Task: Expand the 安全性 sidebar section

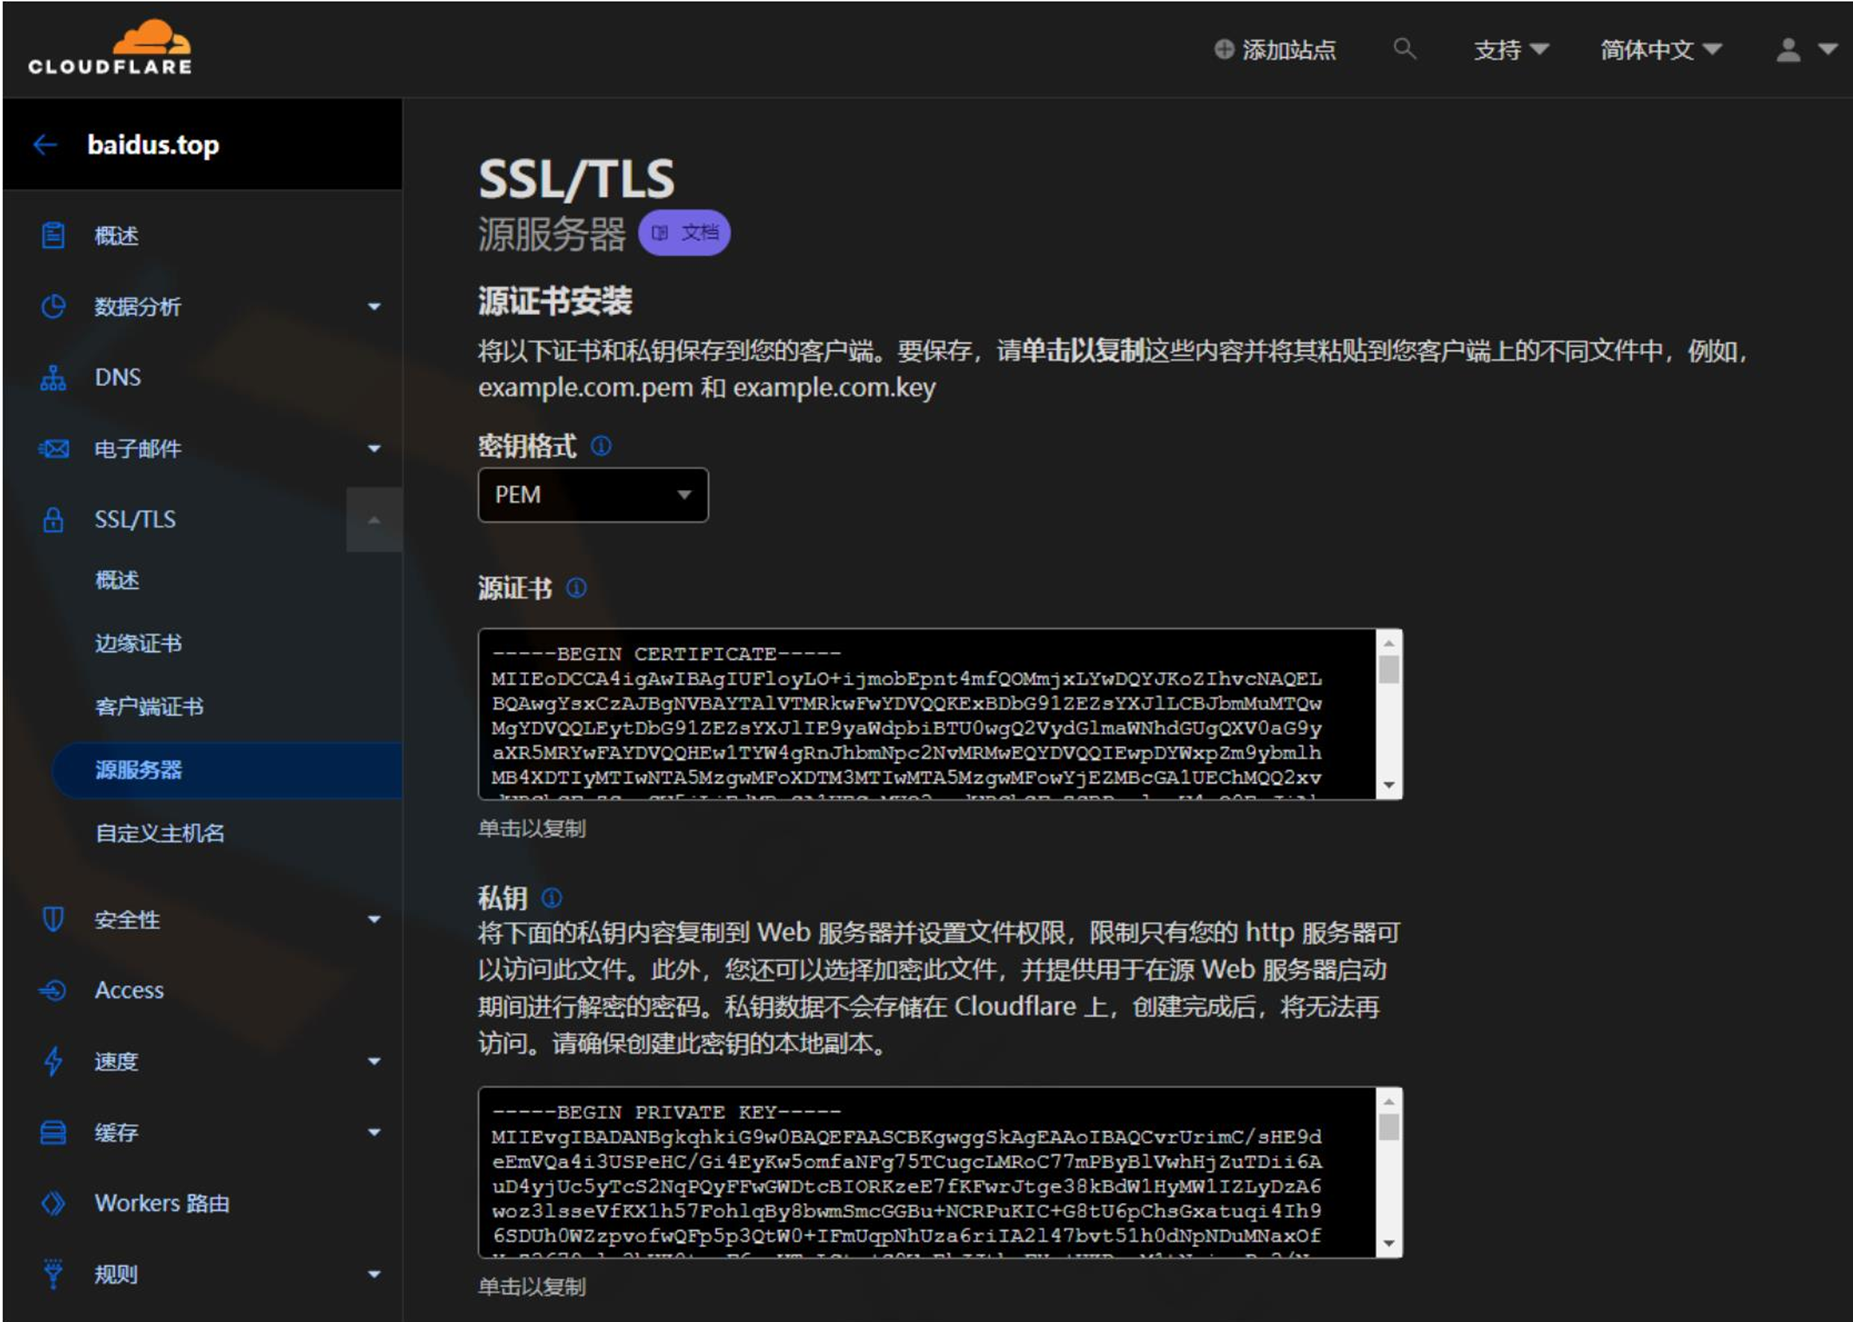Action: pos(374,919)
